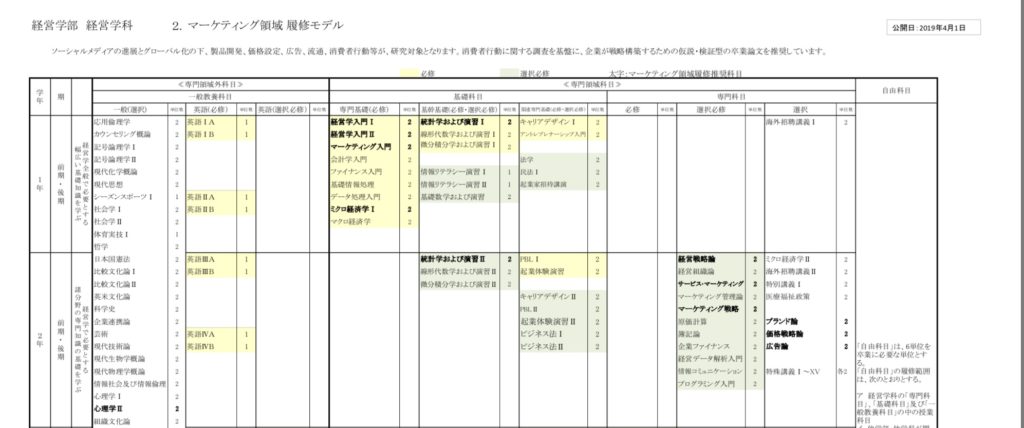The width and height of the screenshot is (1024, 428).
Task: Select ビジネス法Ⅰ cell
Action: [541, 334]
